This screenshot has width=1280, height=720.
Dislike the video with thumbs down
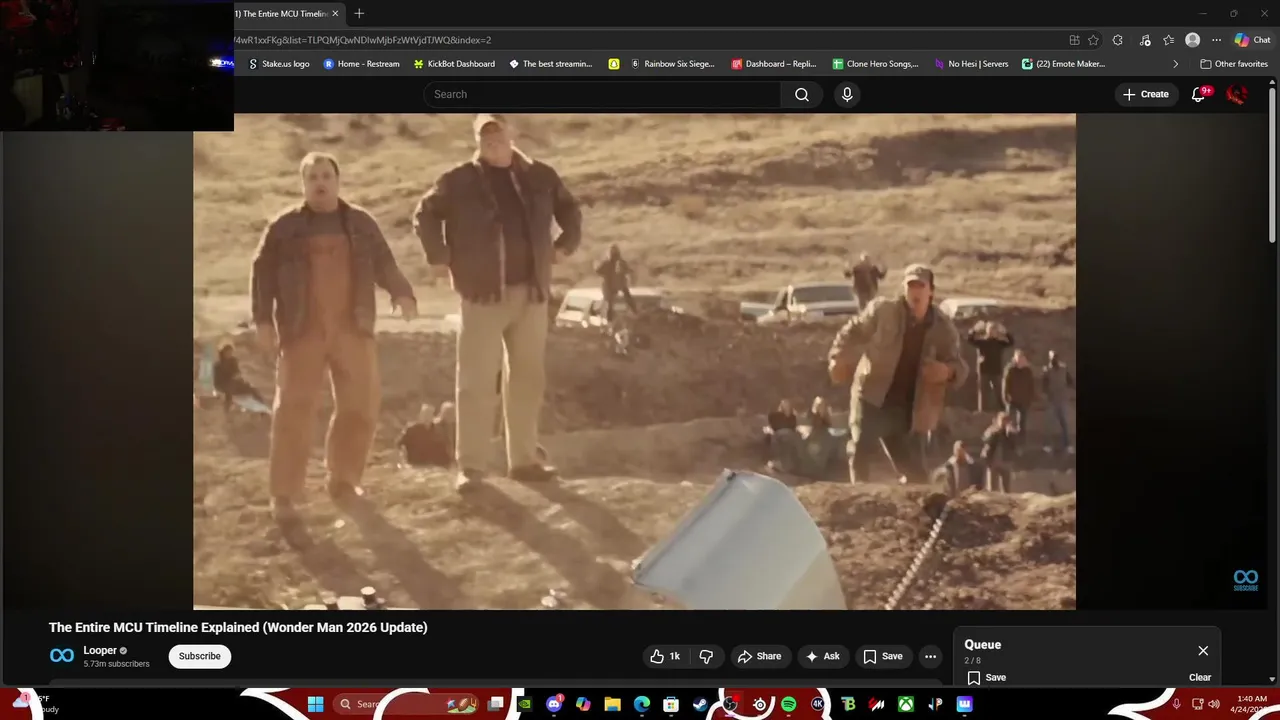point(706,656)
